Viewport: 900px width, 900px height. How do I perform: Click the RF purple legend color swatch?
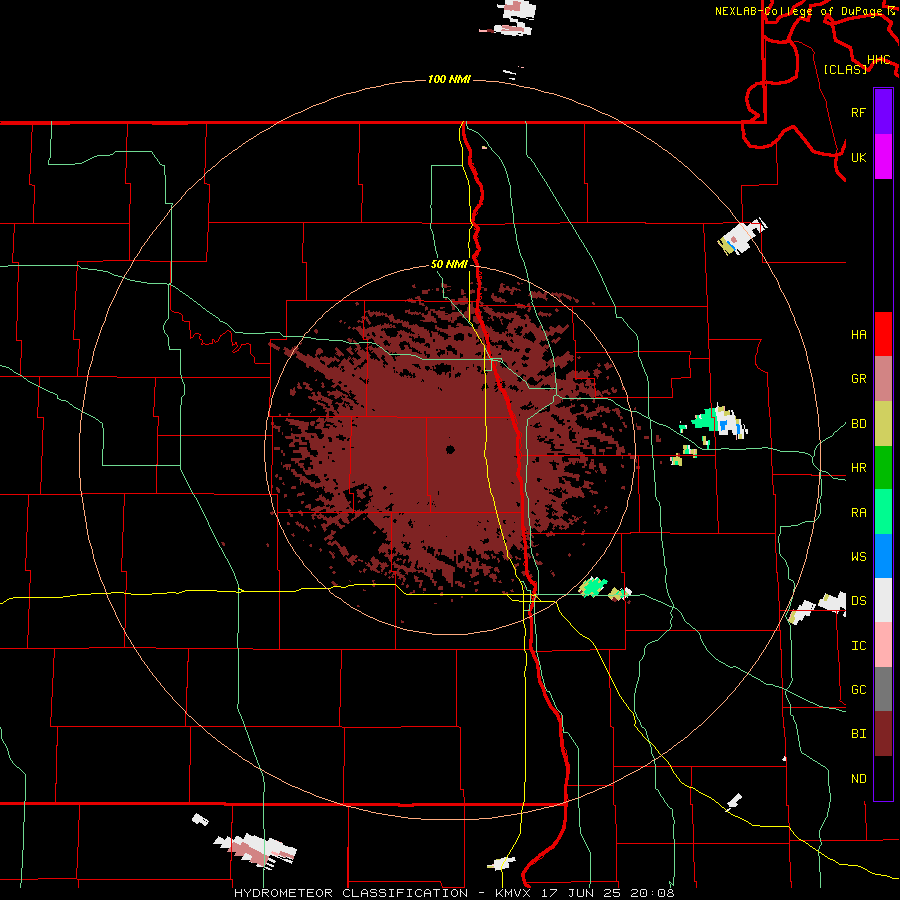coord(883,112)
